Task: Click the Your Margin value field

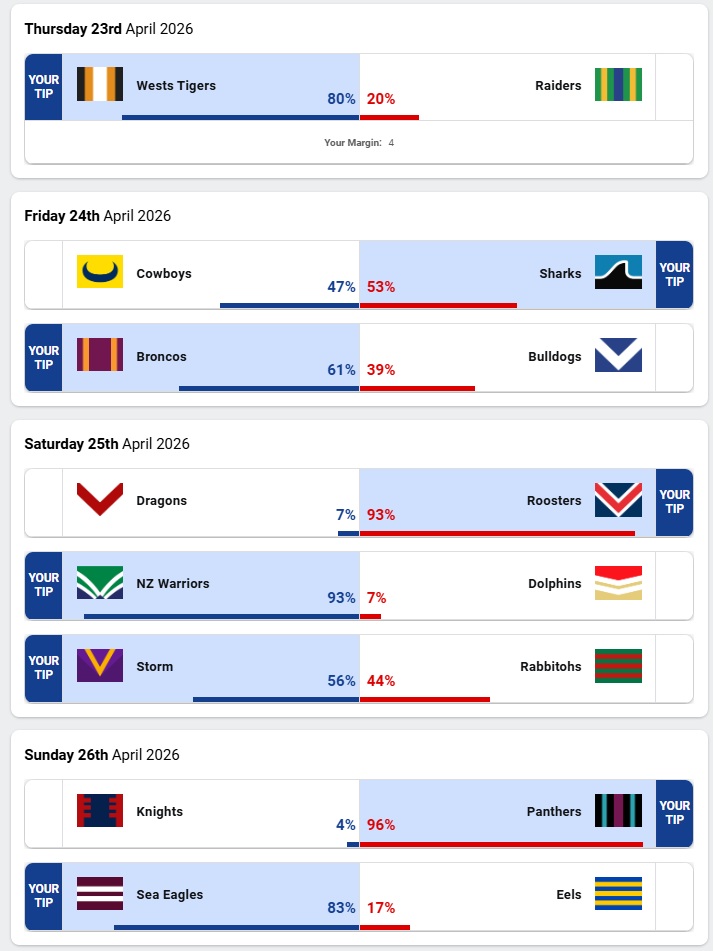Action: click(391, 143)
